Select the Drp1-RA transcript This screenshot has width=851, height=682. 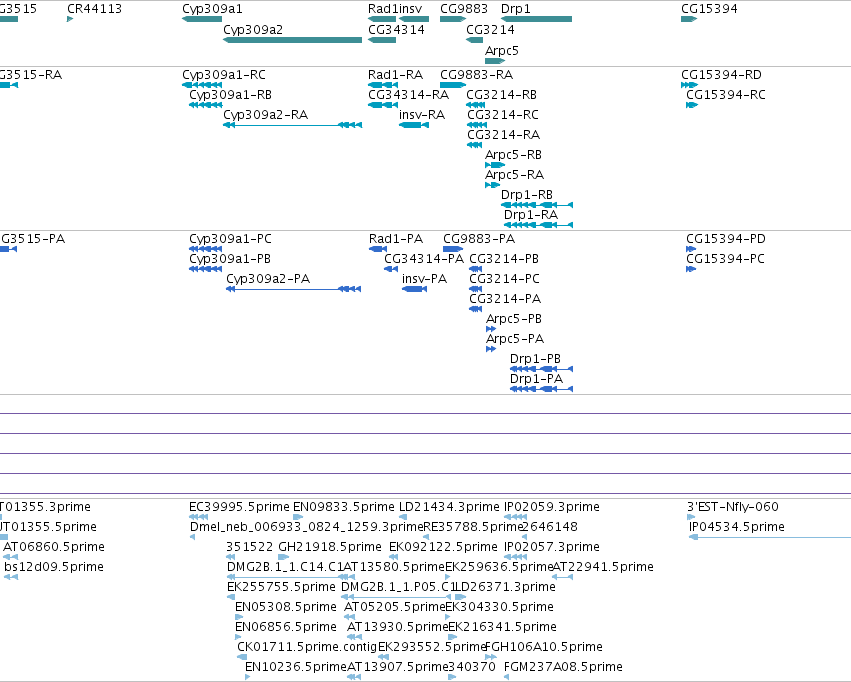click(538, 225)
